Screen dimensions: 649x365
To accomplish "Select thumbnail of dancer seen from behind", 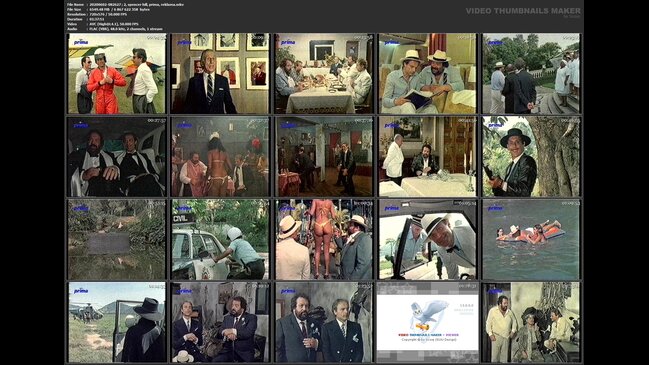I will pyautogui.click(x=324, y=240).
